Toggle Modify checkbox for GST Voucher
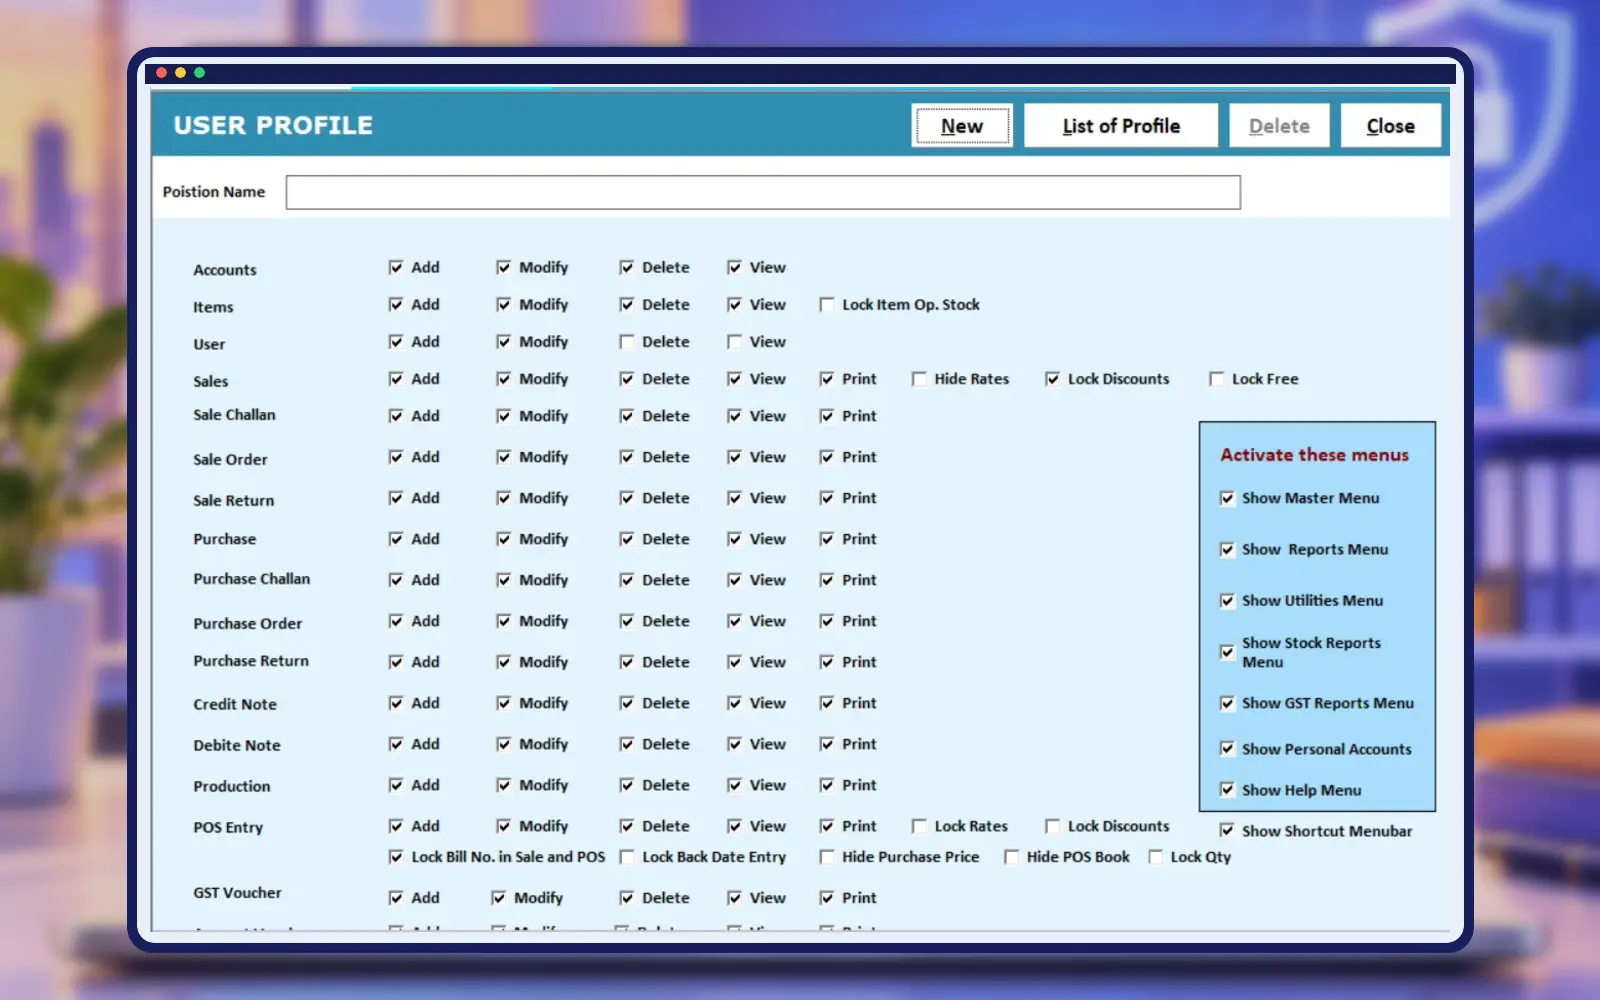Screen dimensions: 1600x1000 pyautogui.click(x=498, y=898)
